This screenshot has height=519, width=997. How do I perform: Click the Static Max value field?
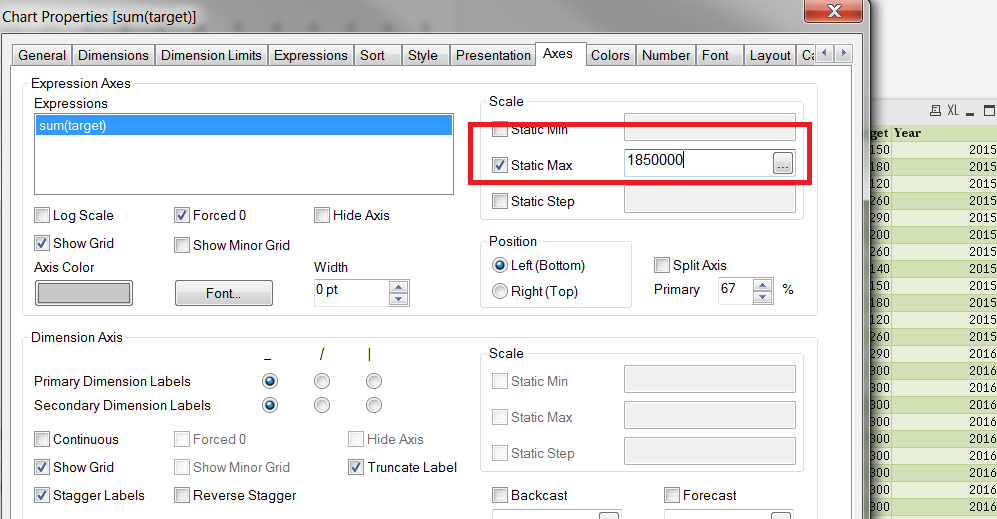(697, 163)
